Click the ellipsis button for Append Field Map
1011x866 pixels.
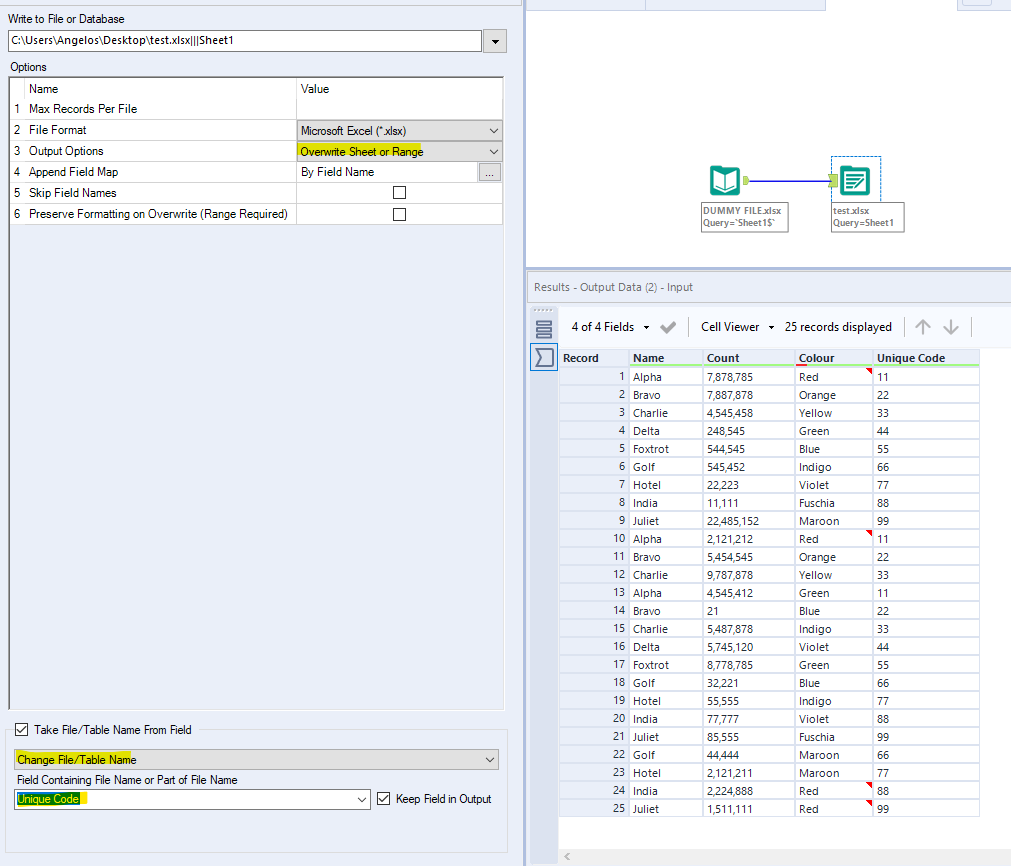[x=492, y=172]
